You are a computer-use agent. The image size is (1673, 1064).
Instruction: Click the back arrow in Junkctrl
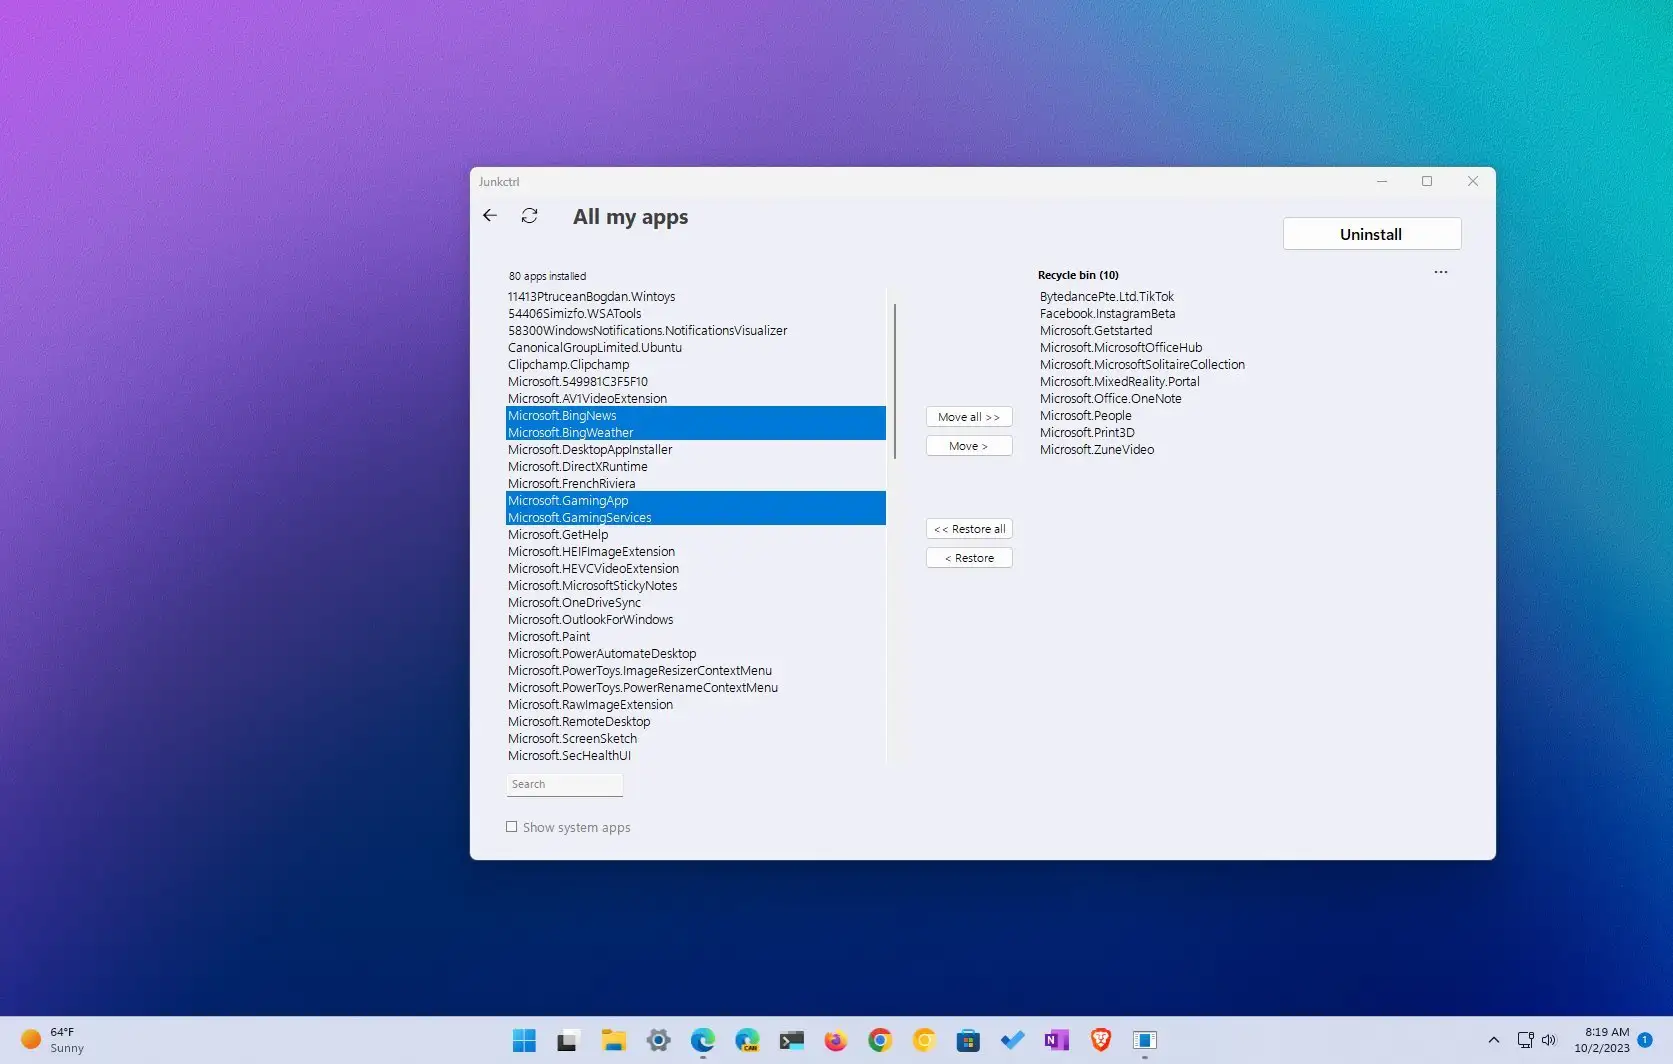coord(489,215)
